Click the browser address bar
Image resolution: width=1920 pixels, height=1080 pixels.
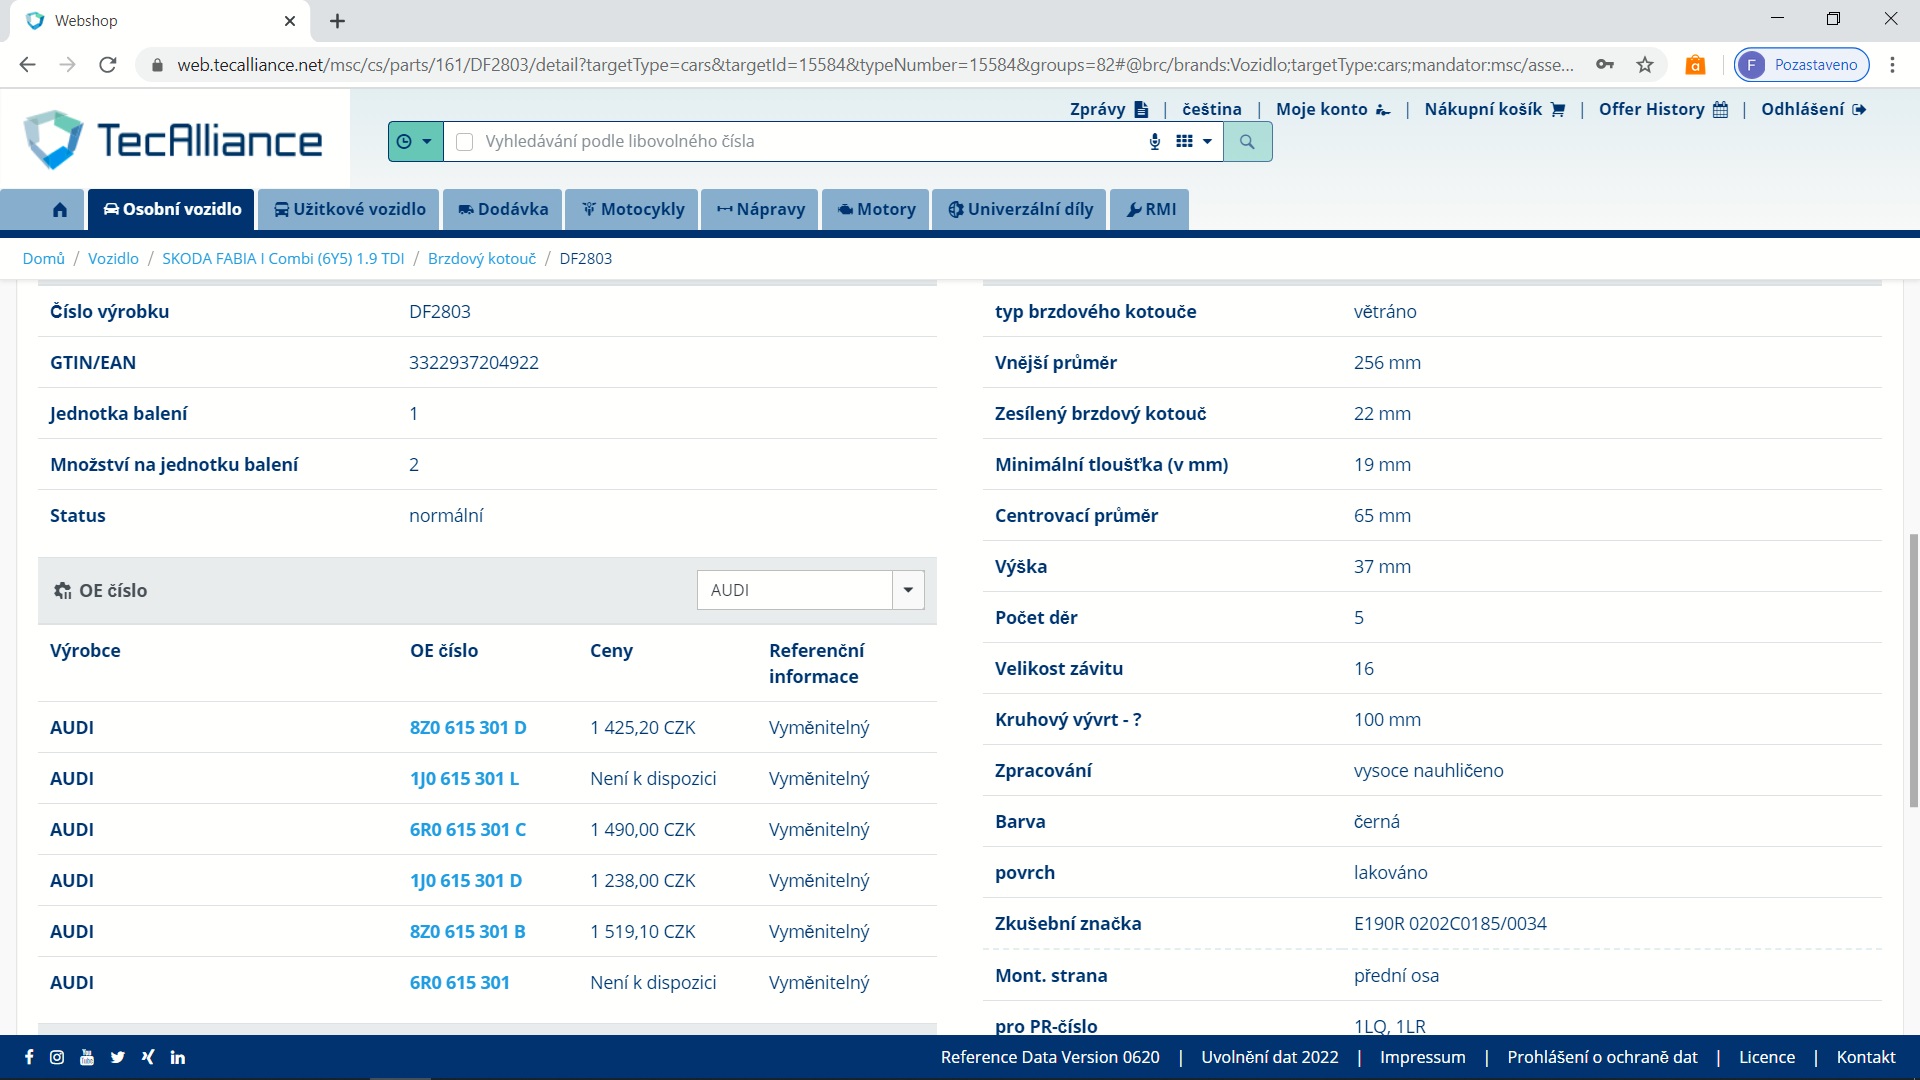(875, 65)
